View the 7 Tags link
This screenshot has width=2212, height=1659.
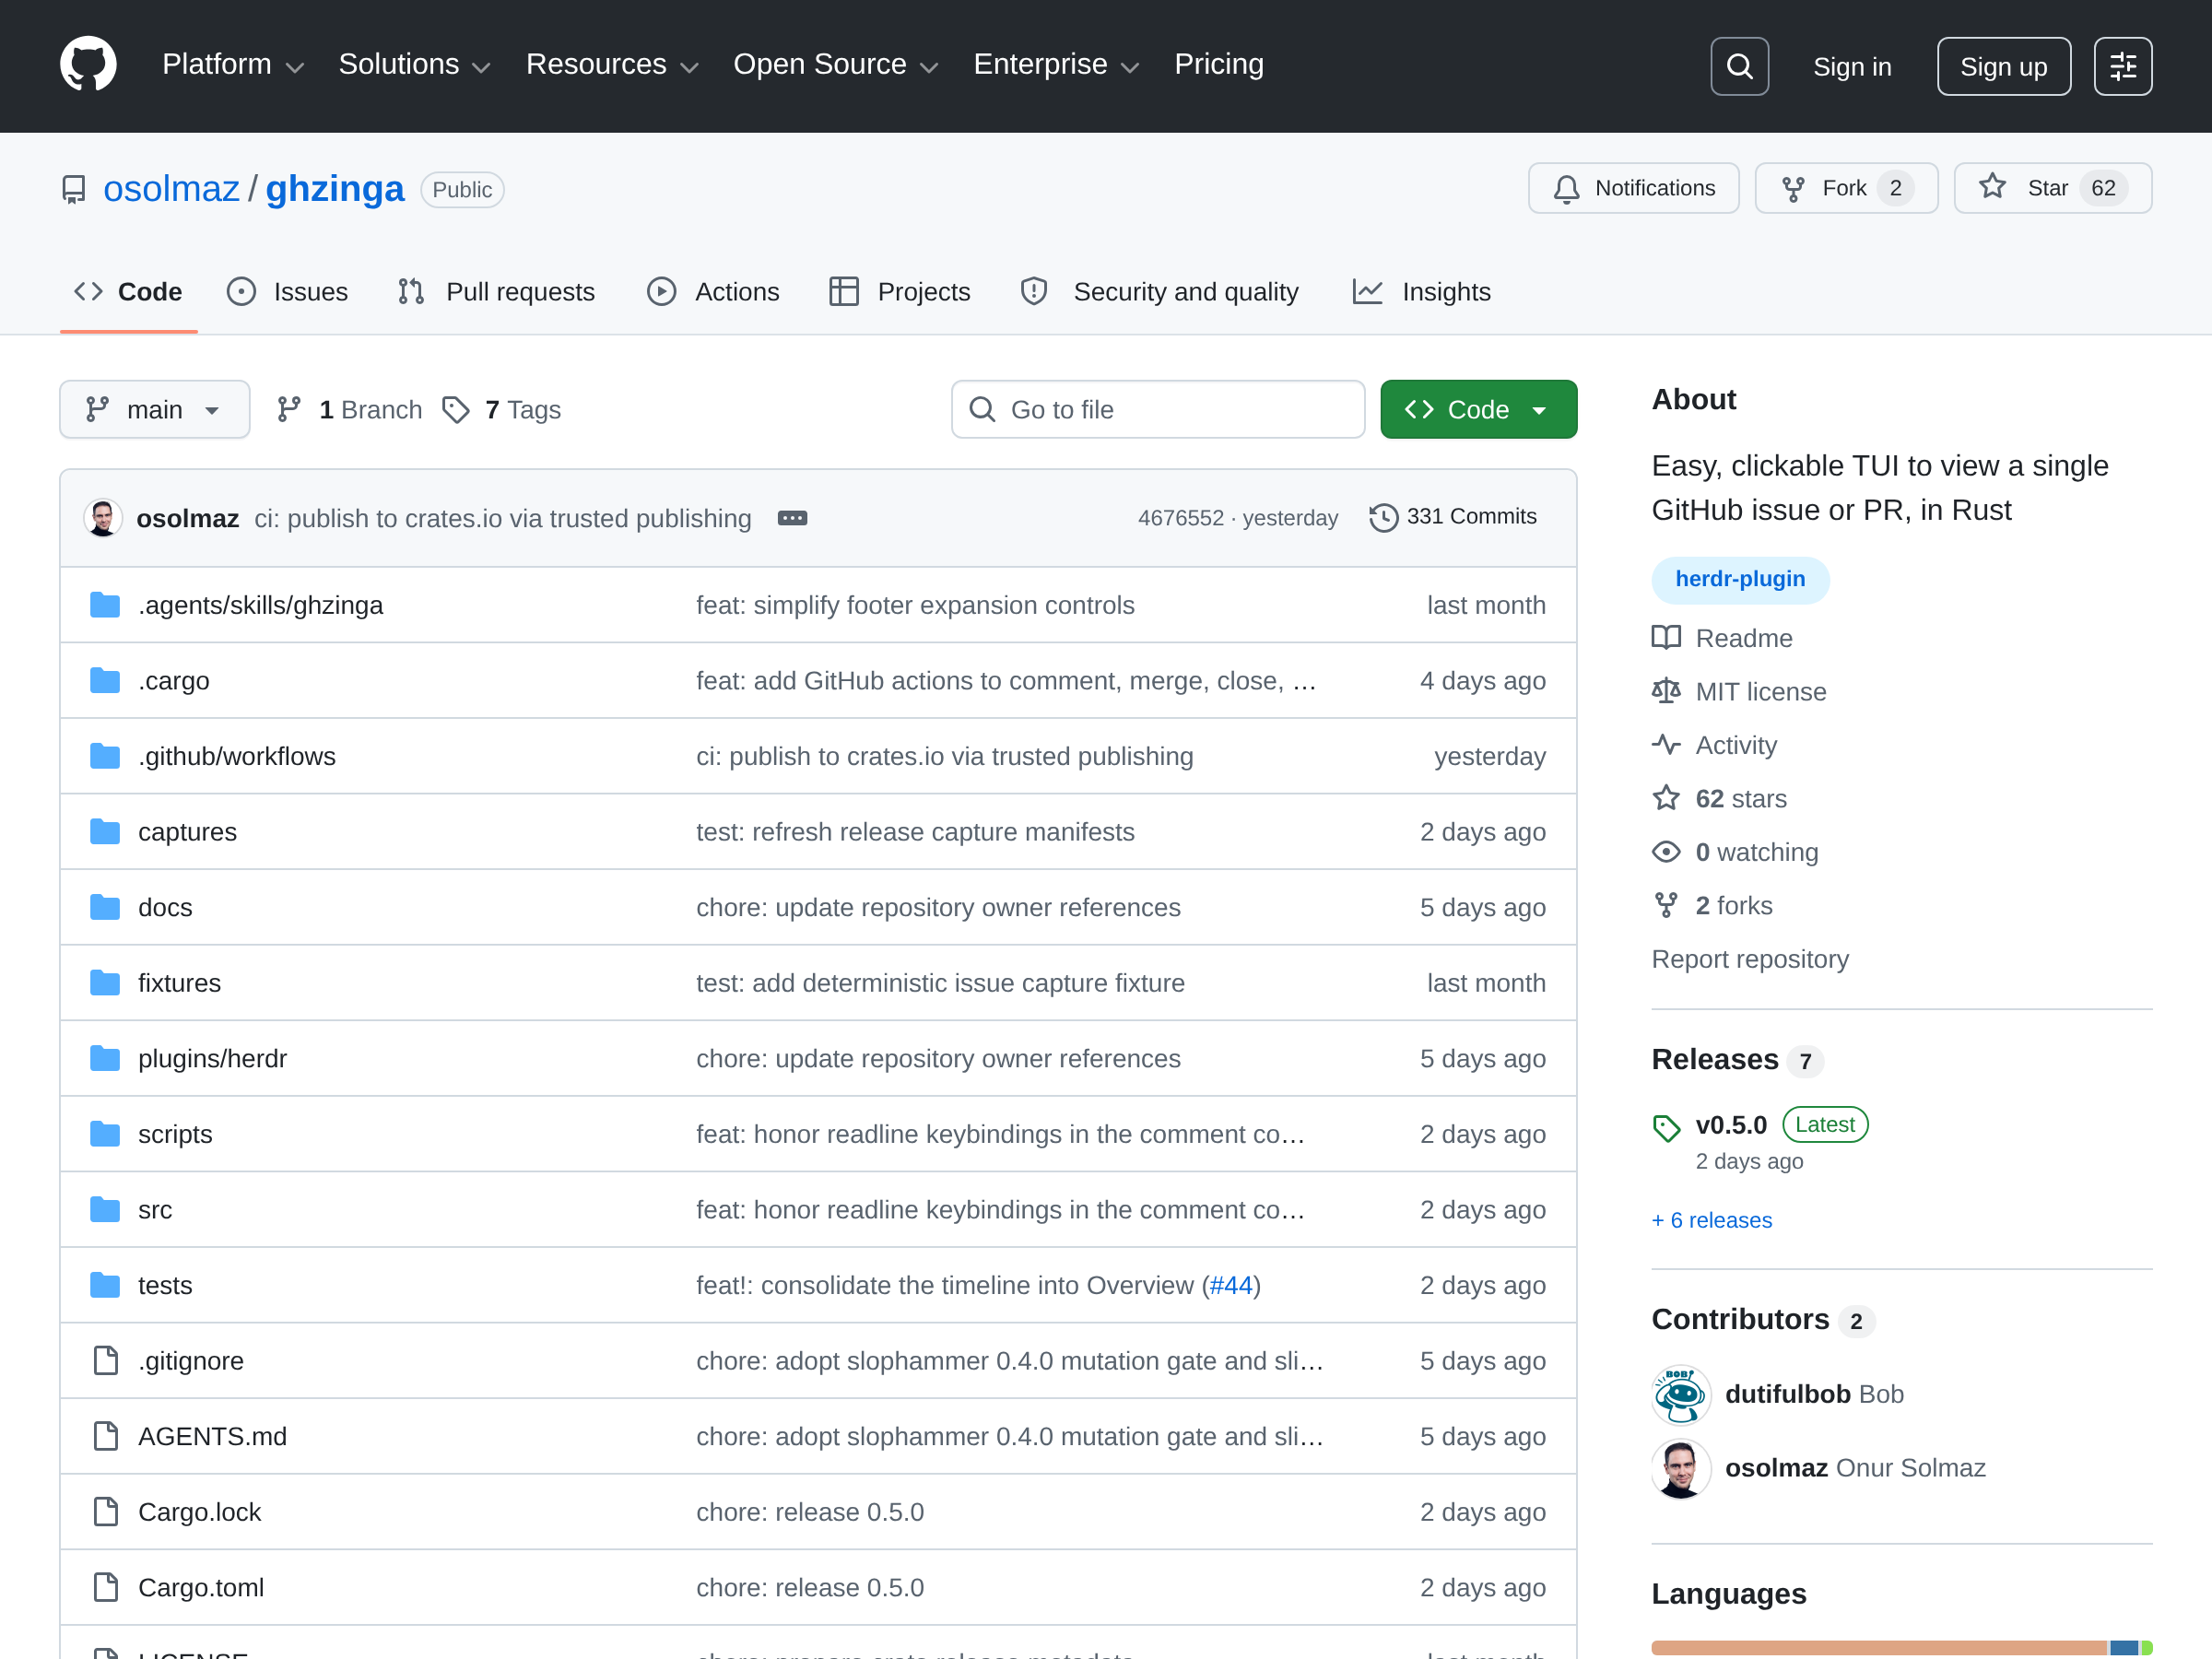(502, 410)
